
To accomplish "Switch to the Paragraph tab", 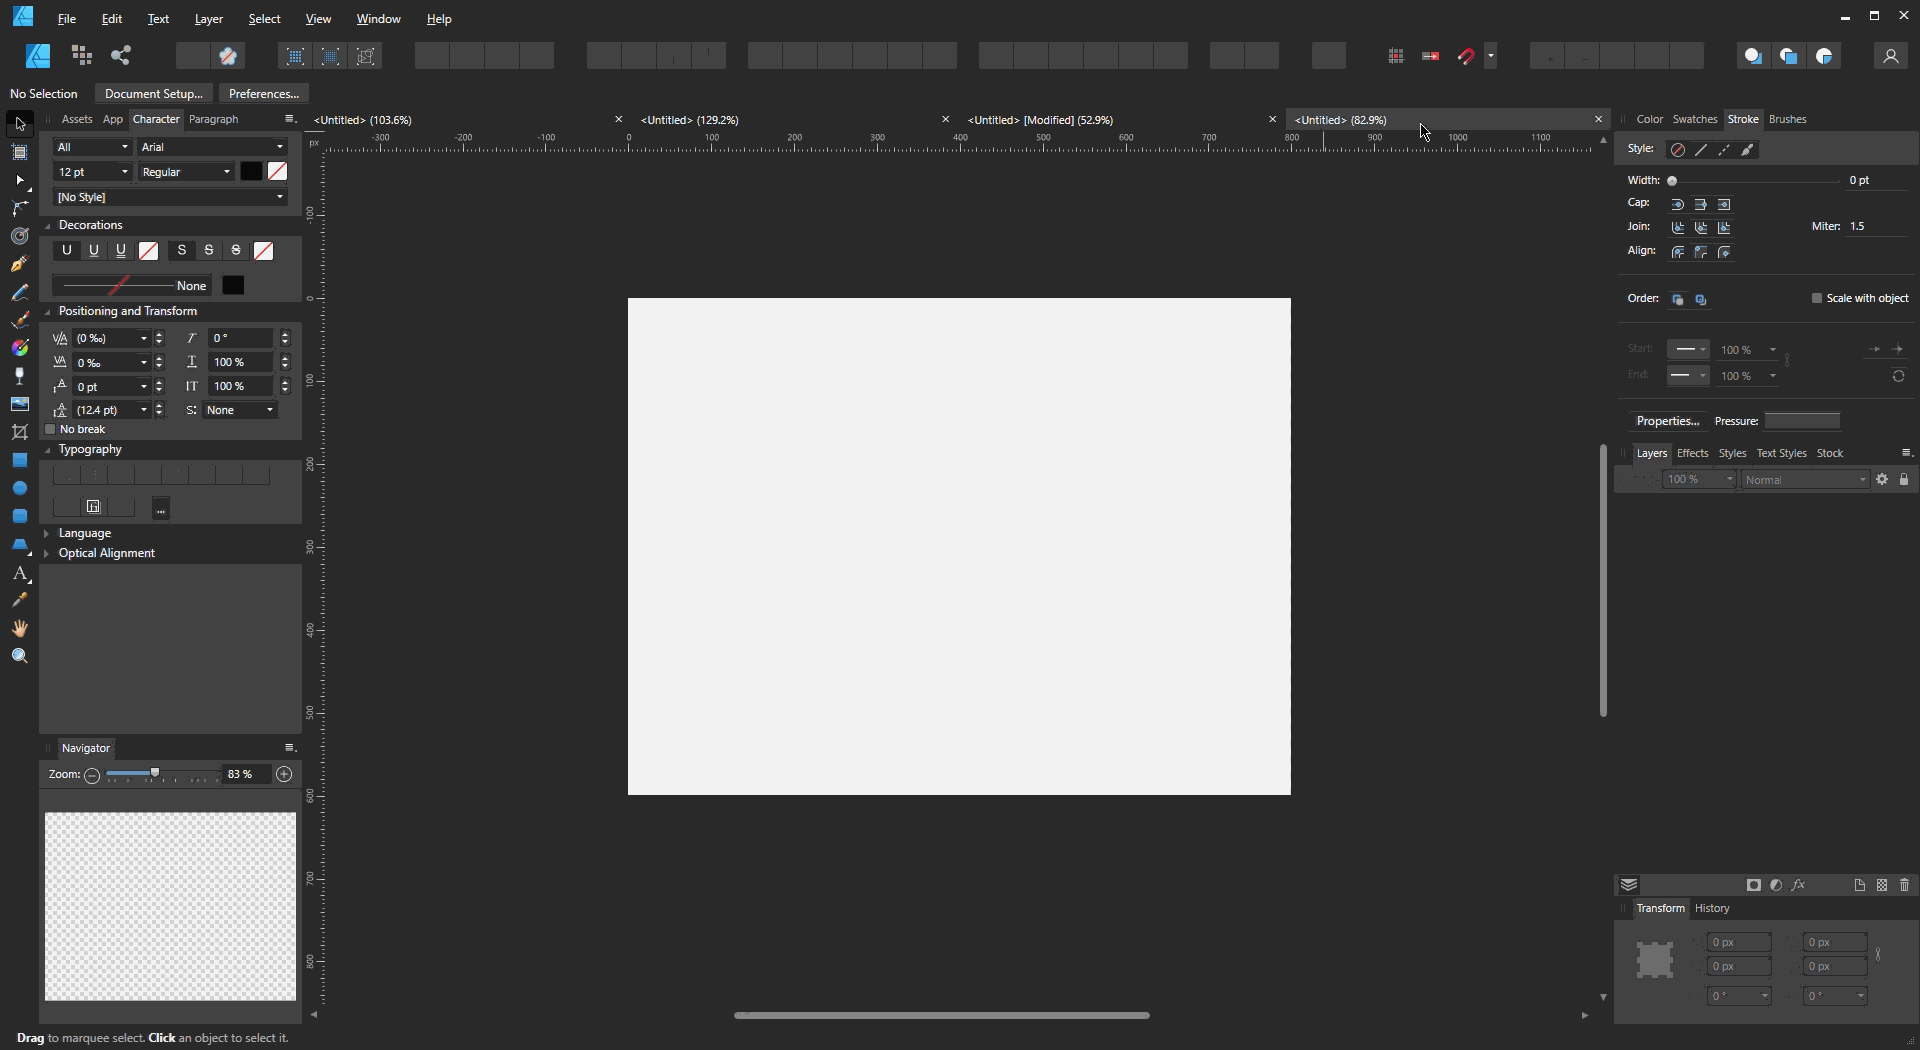I will (x=213, y=120).
